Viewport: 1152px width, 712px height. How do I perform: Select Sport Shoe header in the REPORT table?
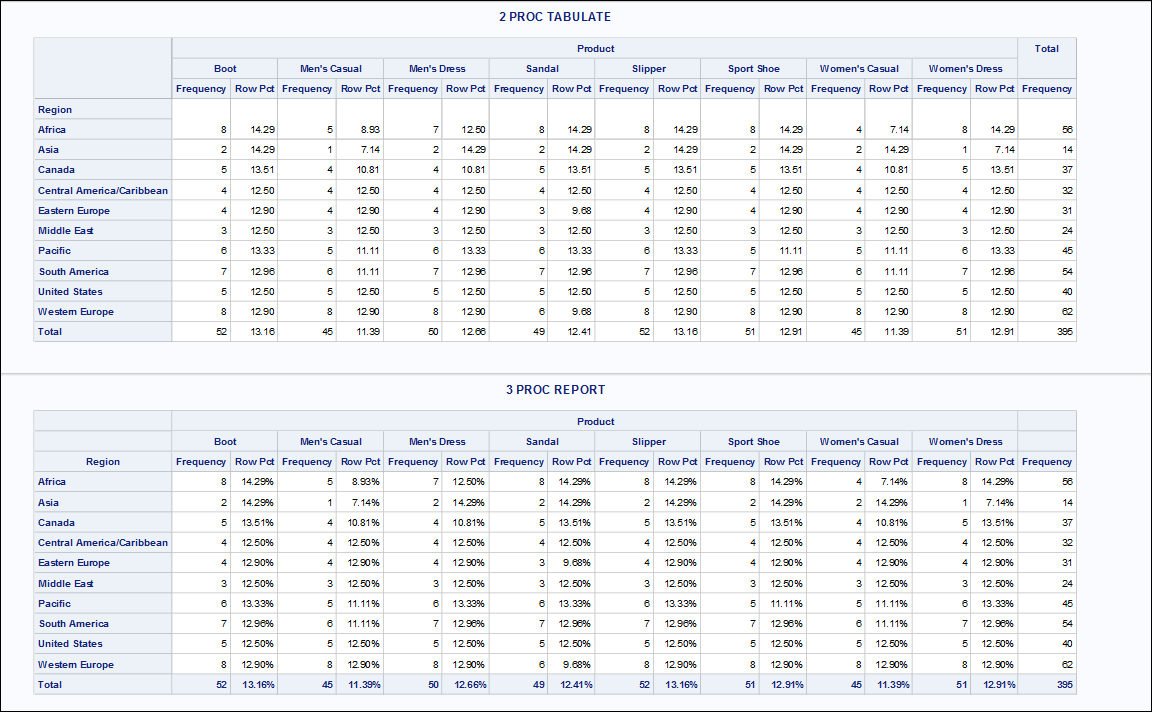753,442
